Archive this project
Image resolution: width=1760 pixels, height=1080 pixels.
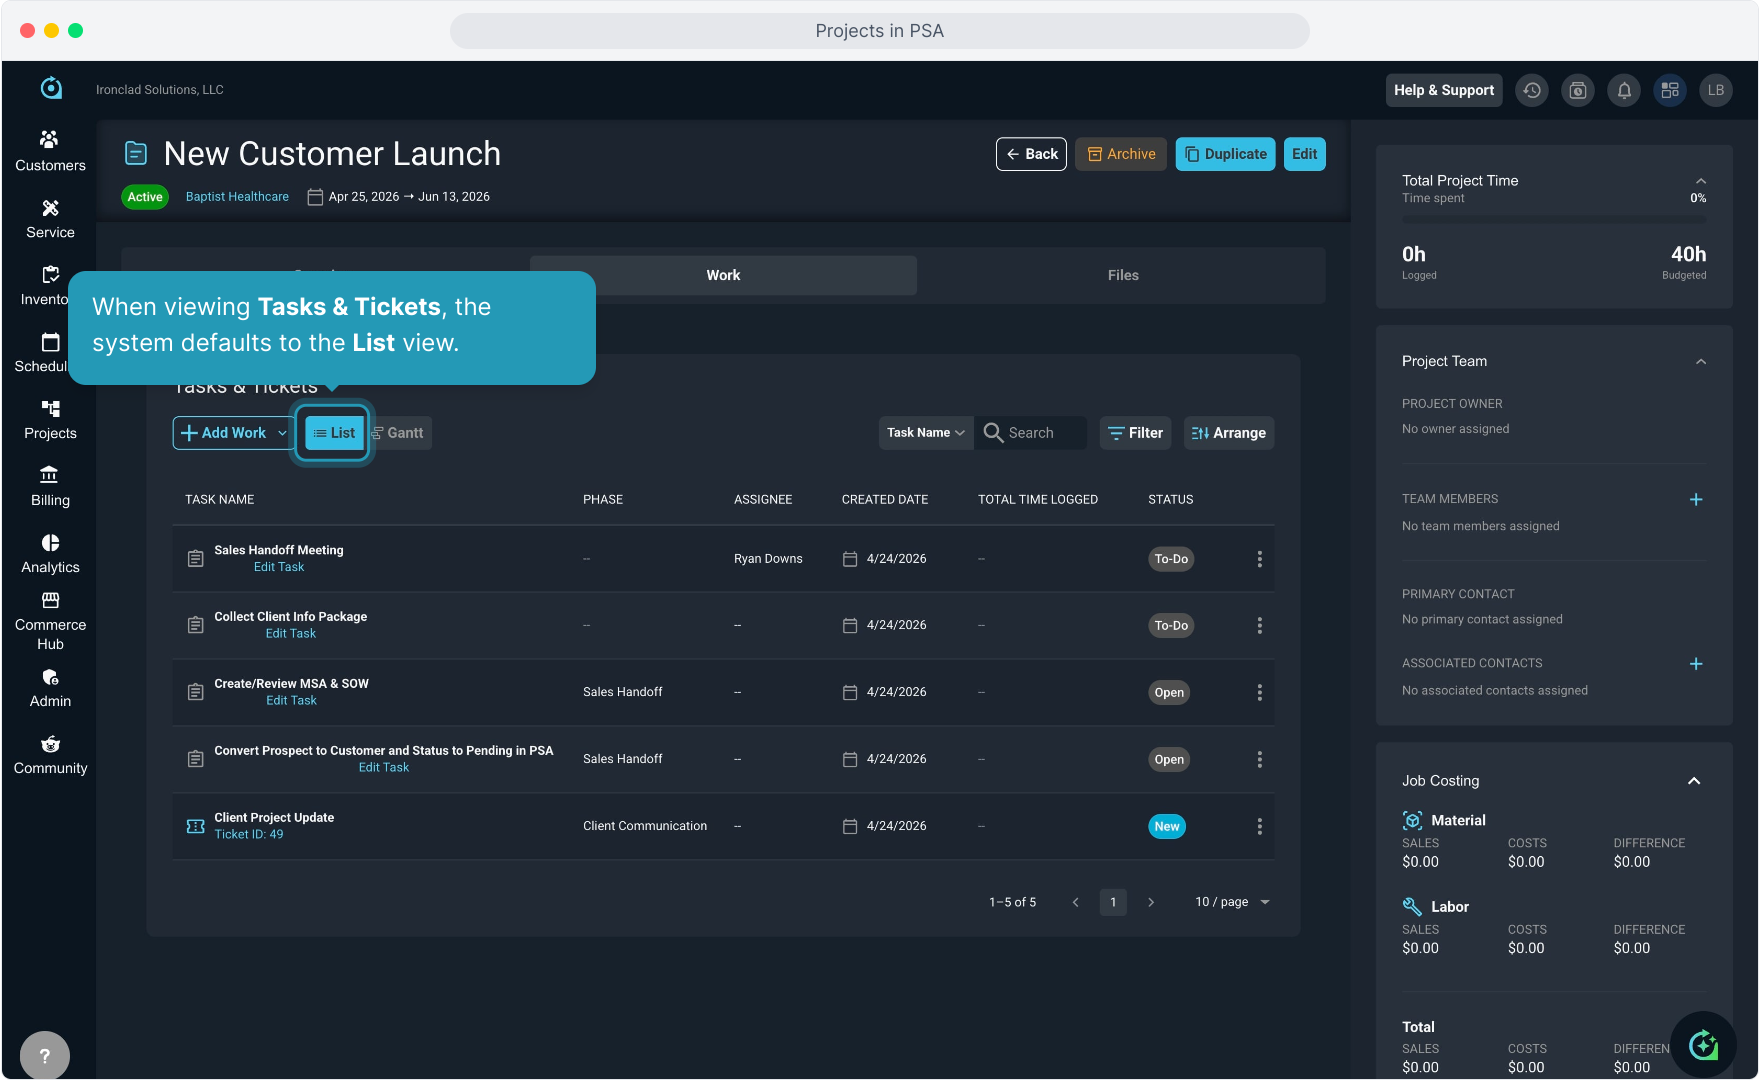[x=1121, y=154]
